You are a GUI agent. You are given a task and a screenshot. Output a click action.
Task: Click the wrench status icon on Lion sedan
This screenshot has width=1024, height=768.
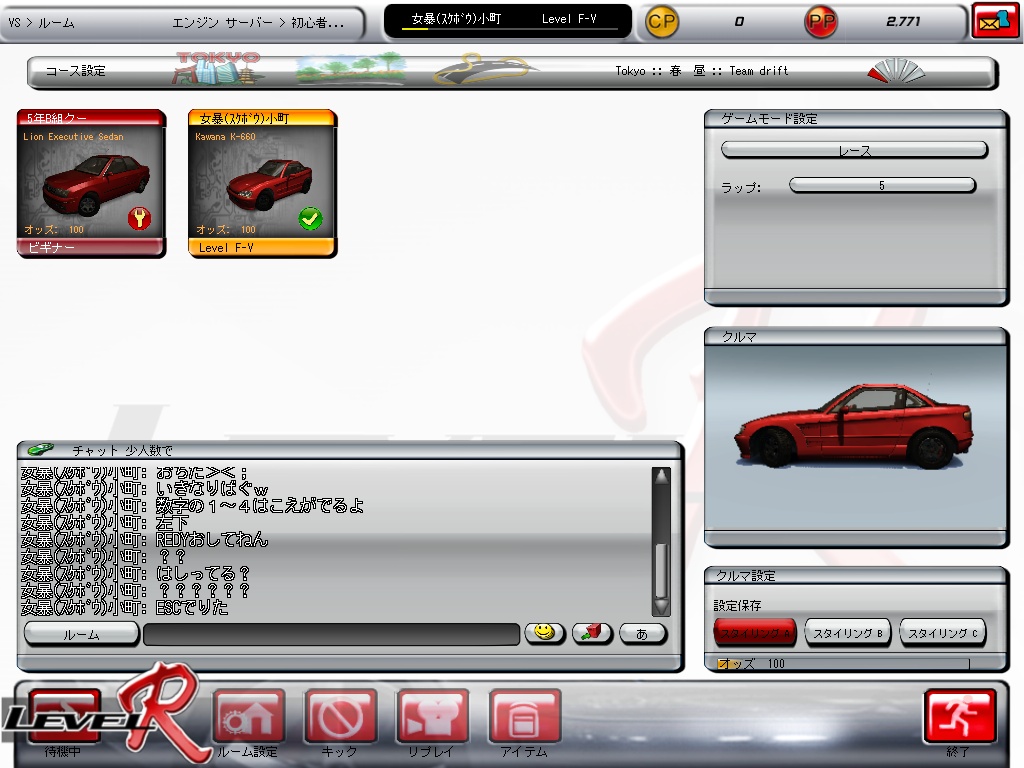(x=139, y=218)
